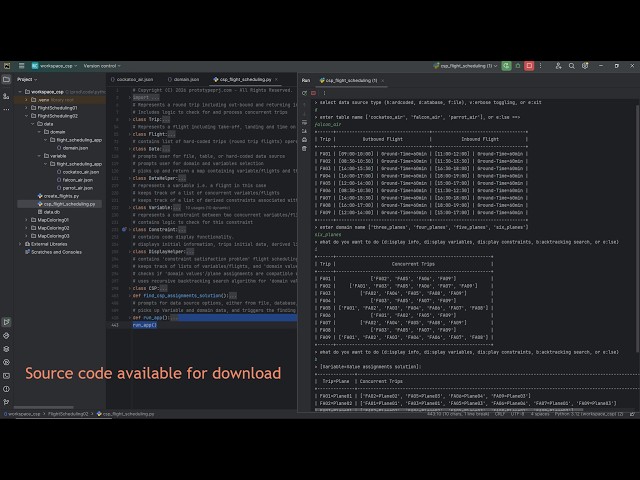The width and height of the screenshot is (640, 480).
Task: Open more run actions vertical dots
Action: [x=540, y=66]
